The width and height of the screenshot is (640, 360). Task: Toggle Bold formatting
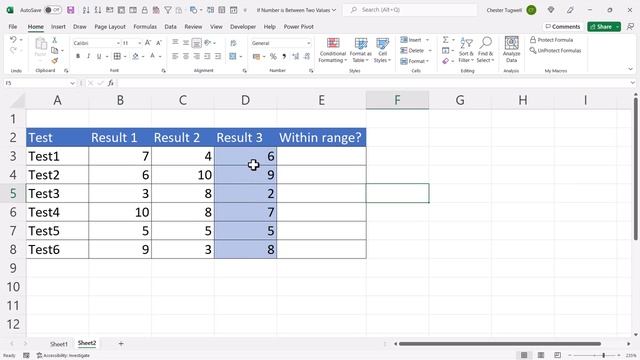pos(78,56)
